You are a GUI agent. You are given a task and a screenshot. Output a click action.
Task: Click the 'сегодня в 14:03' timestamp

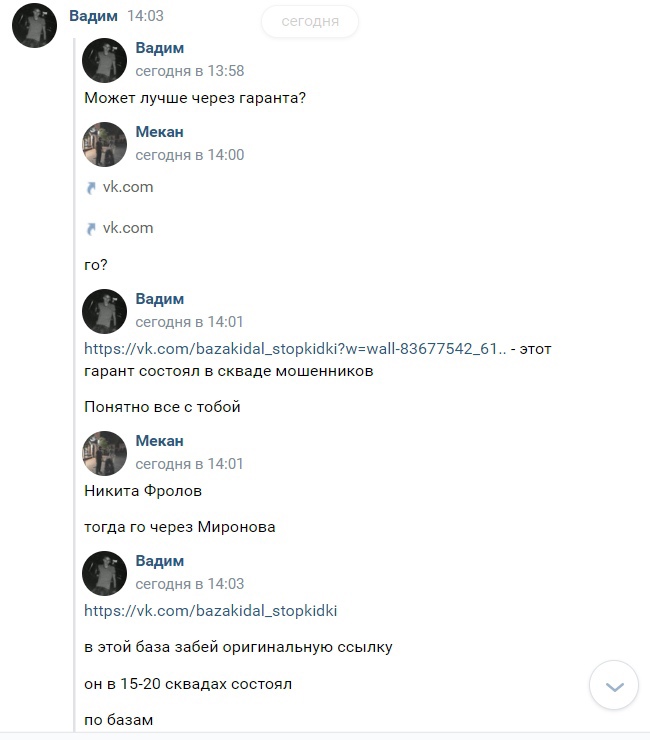pos(190,584)
